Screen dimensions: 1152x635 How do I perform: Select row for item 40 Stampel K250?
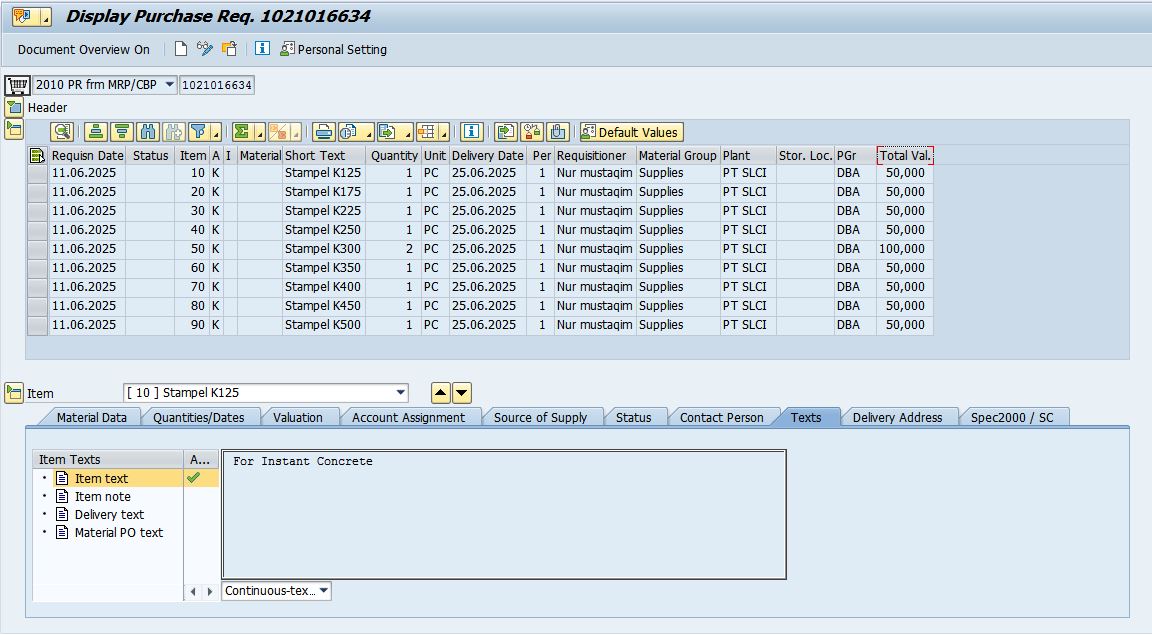tap(37, 231)
